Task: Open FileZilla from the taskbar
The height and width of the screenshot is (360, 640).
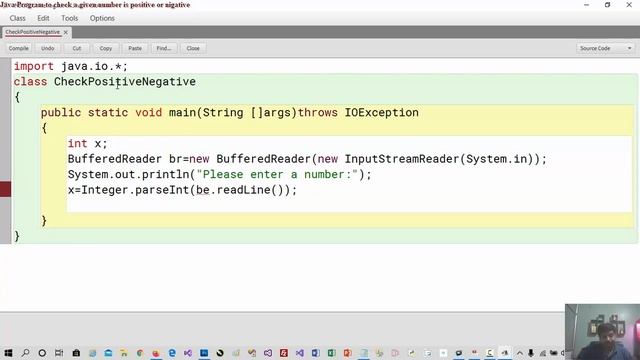Action: (284, 353)
